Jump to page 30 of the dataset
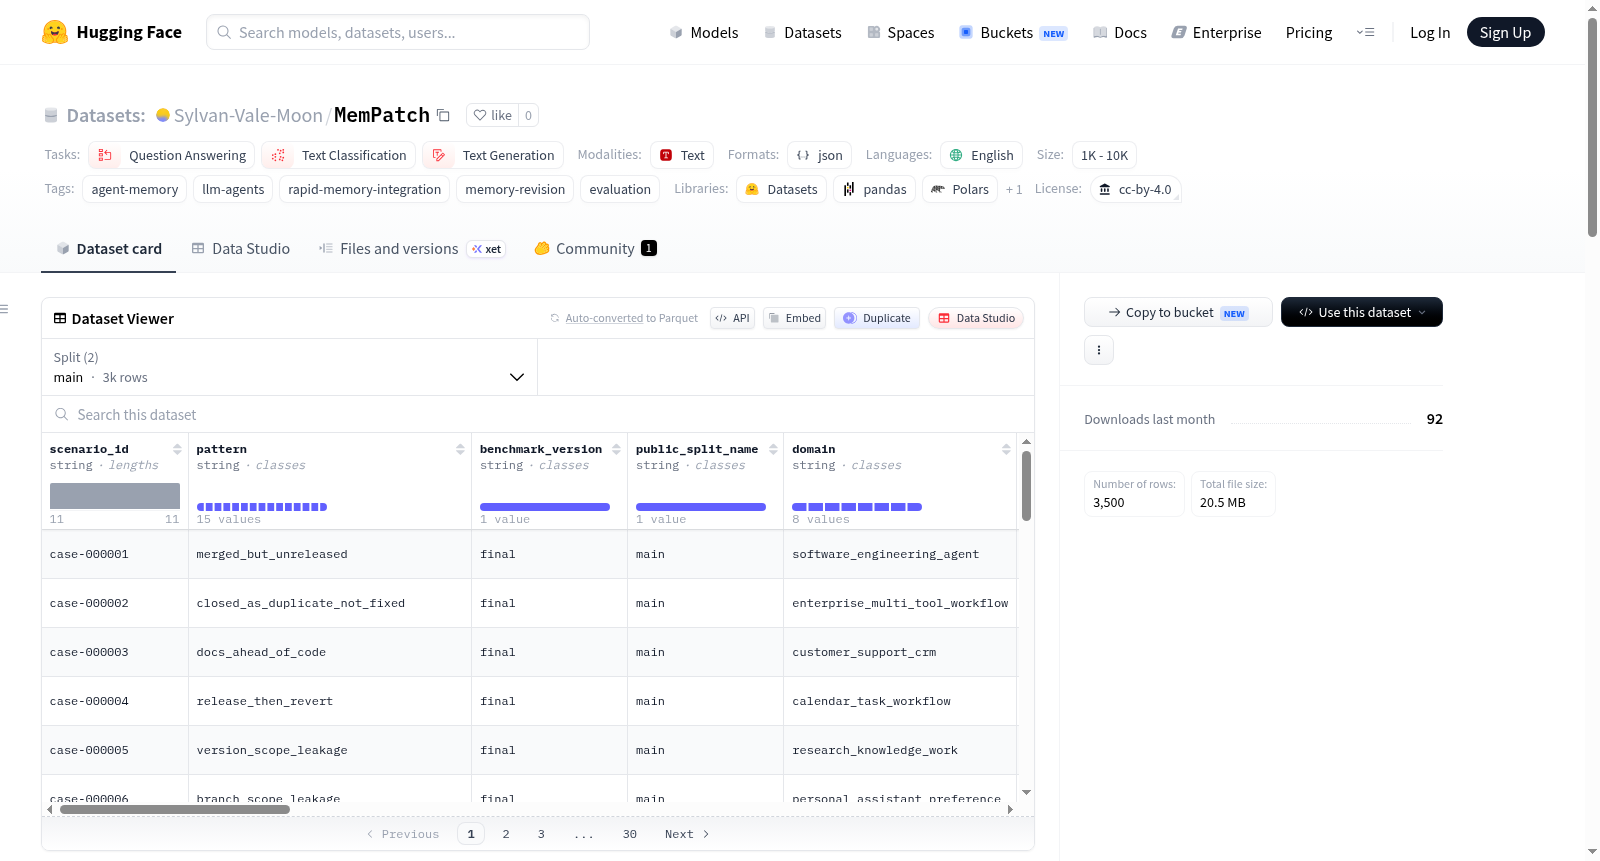Screen dimensions: 1600x861 click(x=630, y=834)
